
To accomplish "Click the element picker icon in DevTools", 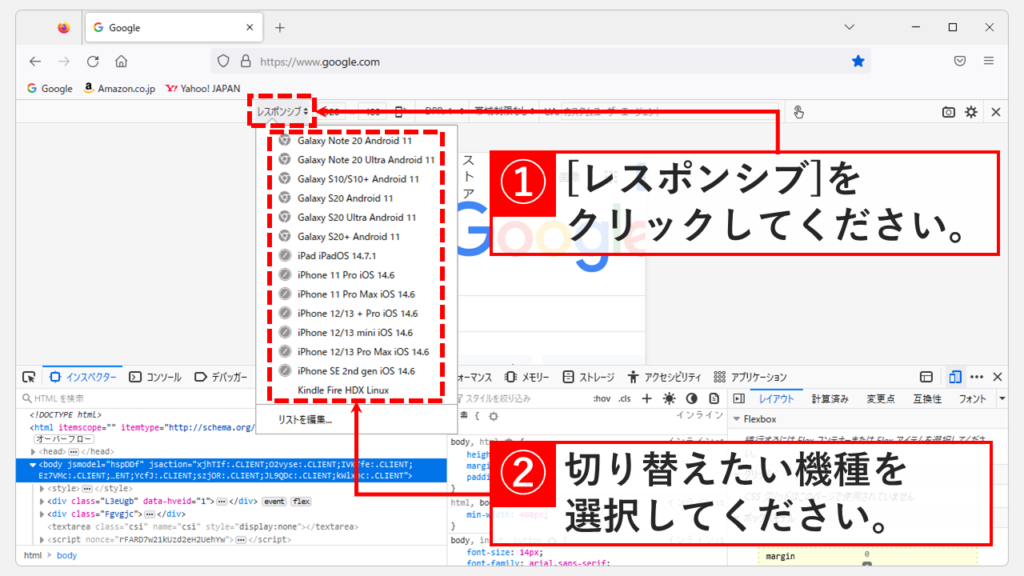I will pos(29,377).
